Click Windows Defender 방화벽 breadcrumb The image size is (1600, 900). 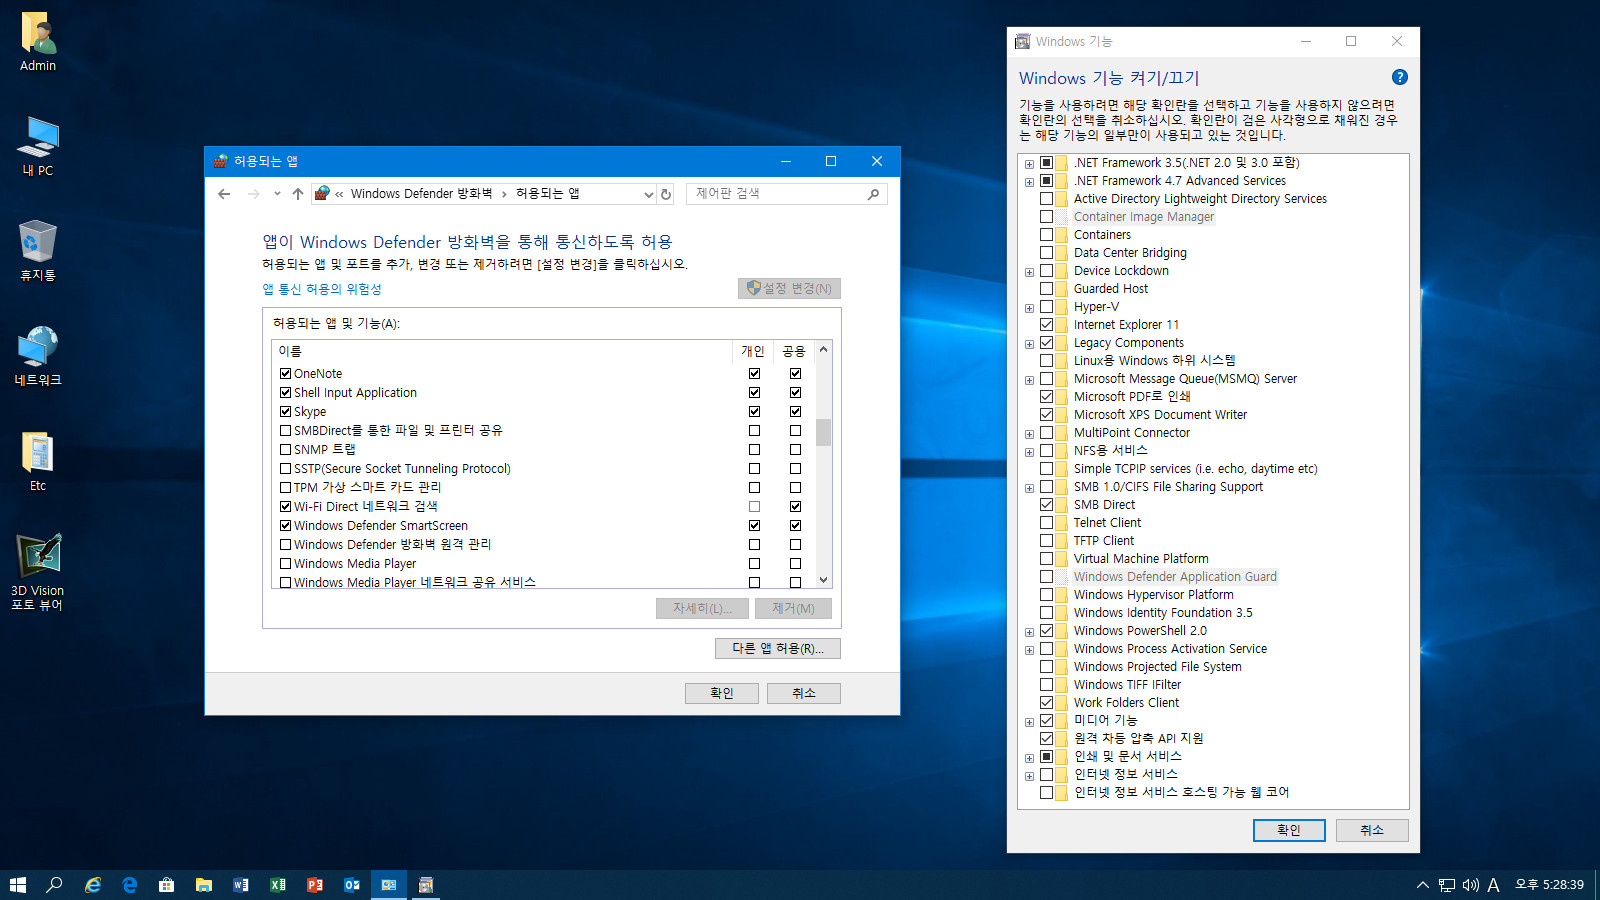(x=421, y=194)
